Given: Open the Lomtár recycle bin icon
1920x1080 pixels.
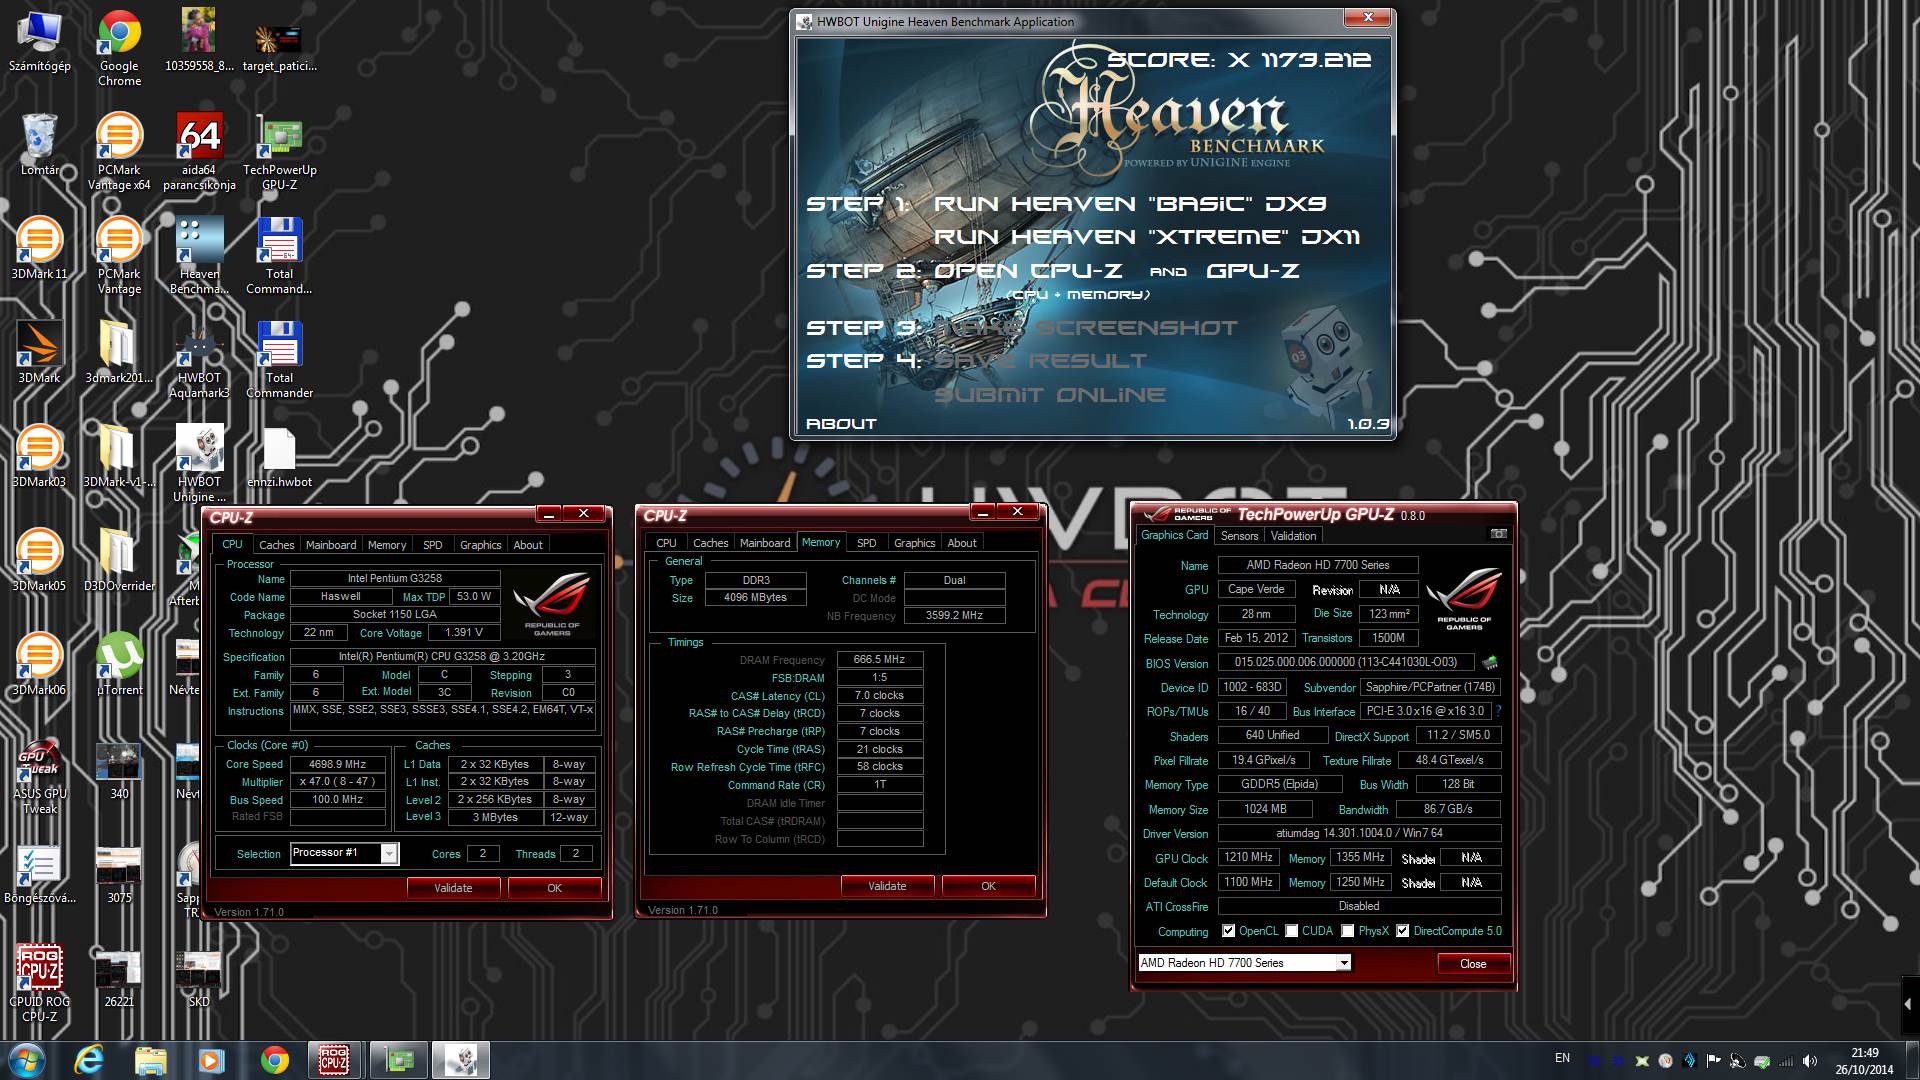Looking at the screenshot, I should (x=39, y=144).
